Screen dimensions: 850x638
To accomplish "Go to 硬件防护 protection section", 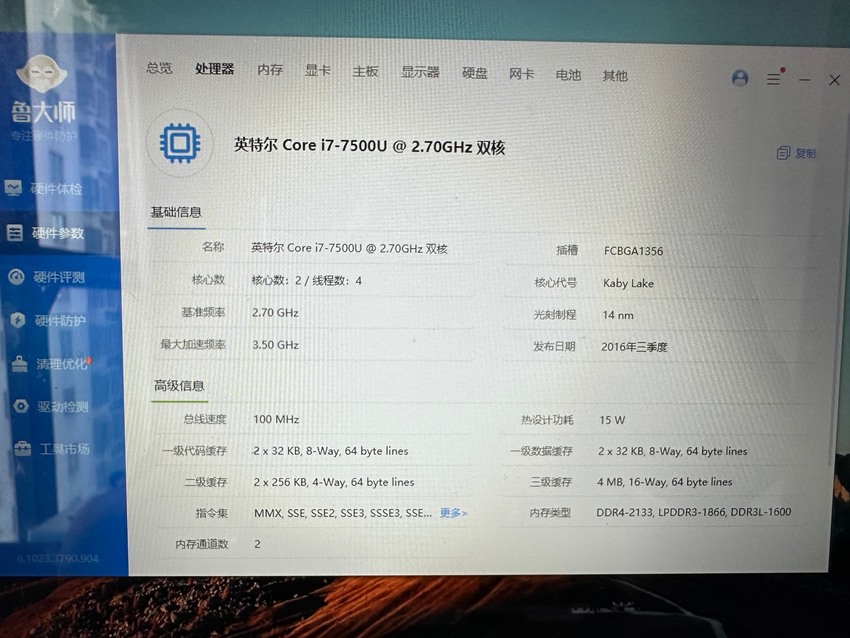I will 48,320.
